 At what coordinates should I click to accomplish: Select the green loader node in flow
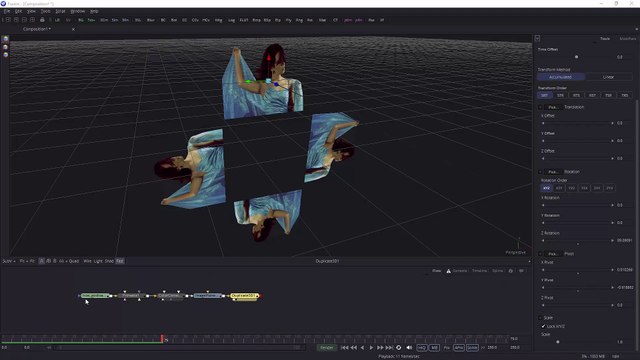tap(95, 296)
